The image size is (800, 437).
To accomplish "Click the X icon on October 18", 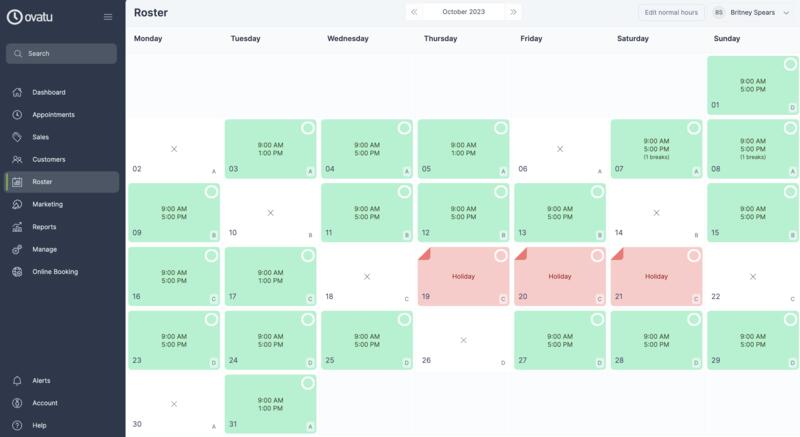I will point(367,276).
